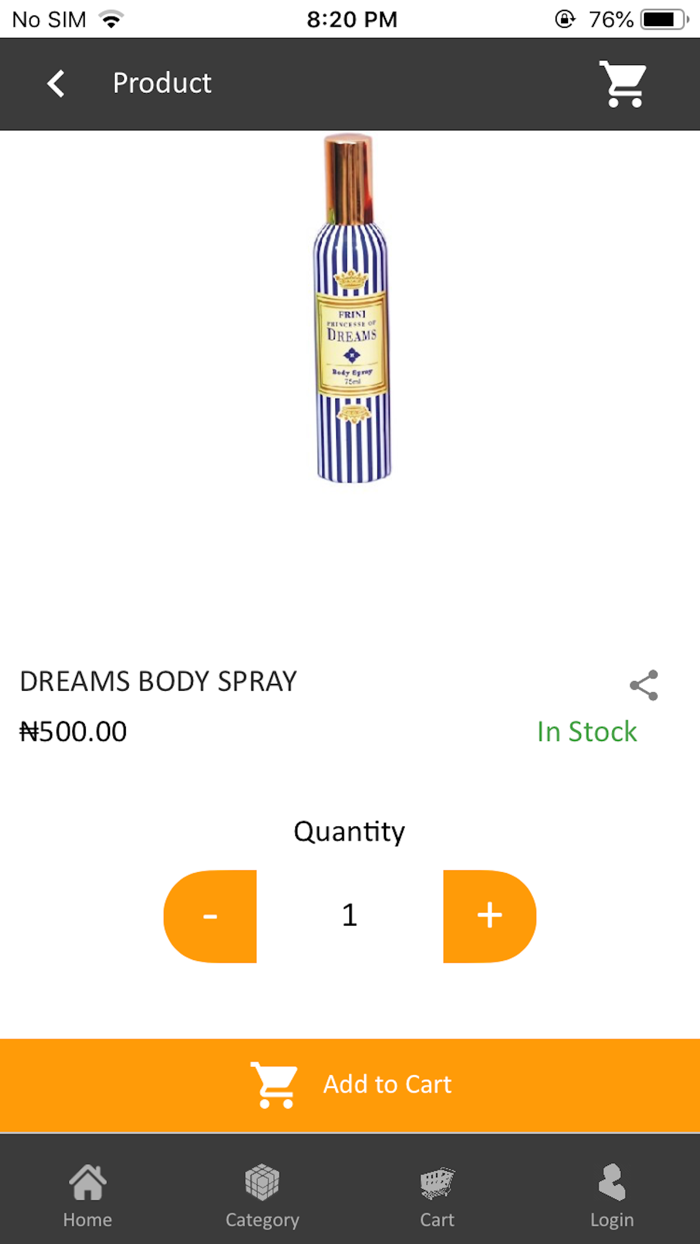Viewport: 700px width, 1244px height.
Task: Tap the In Stock status label
Action: [x=586, y=732]
